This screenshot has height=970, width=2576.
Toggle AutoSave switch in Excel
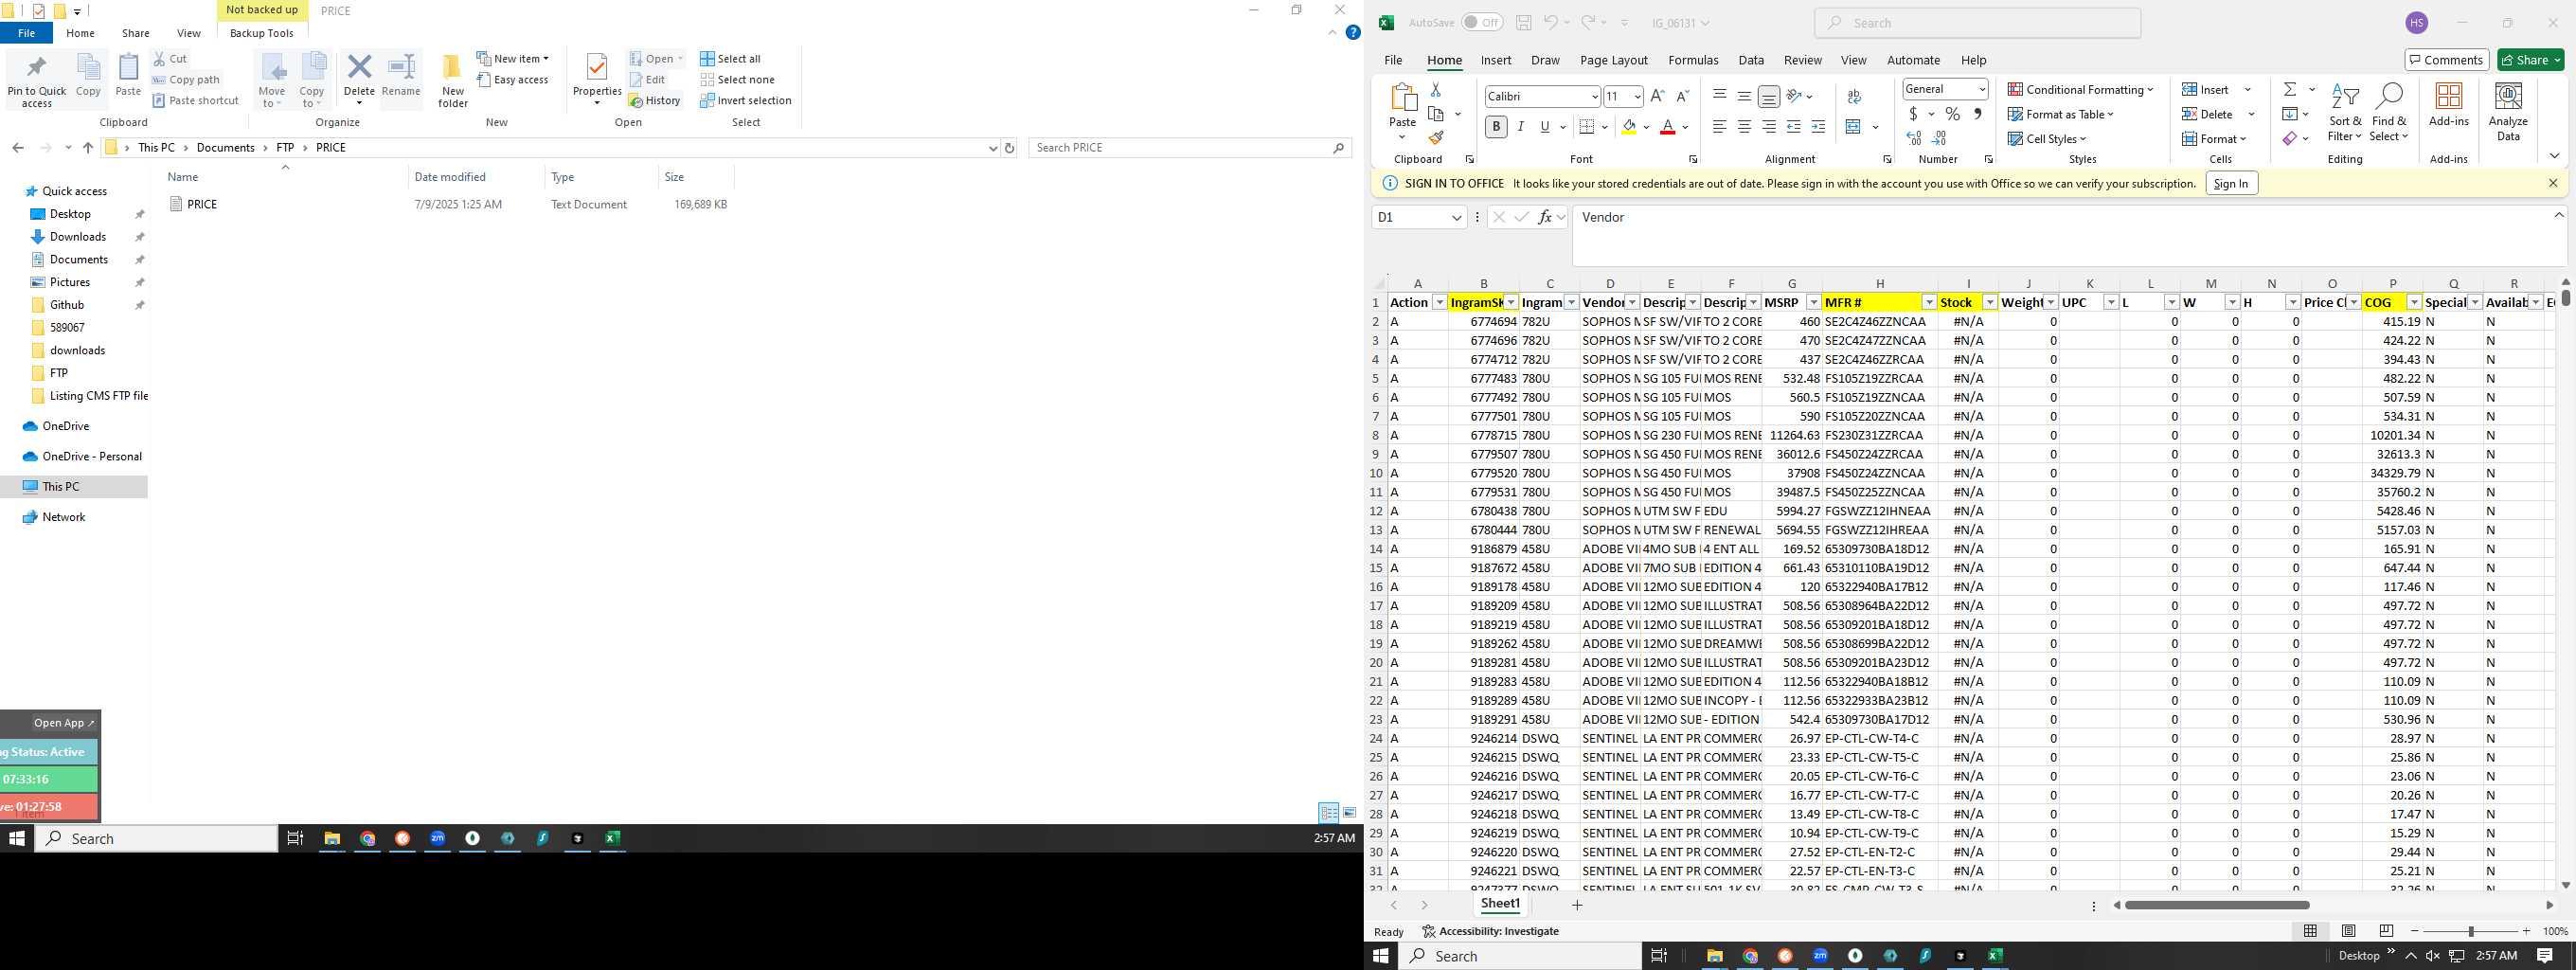click(x=1482, y=23)
